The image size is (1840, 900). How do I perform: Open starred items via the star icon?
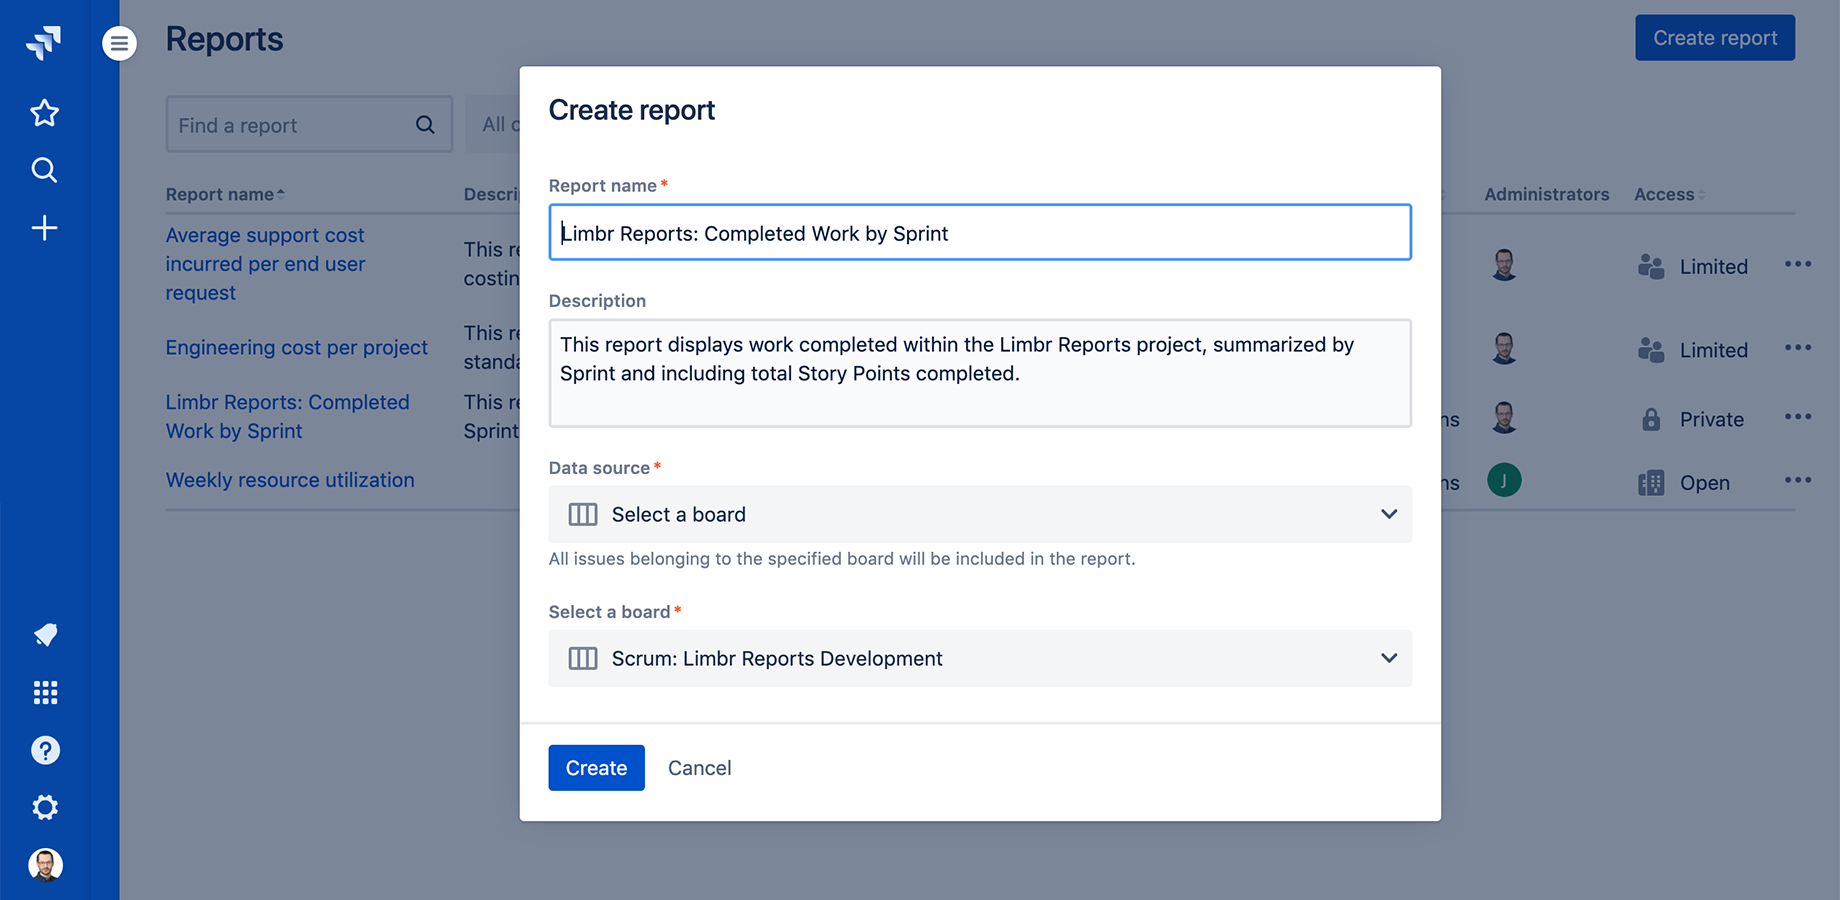[x=44, y=113]
